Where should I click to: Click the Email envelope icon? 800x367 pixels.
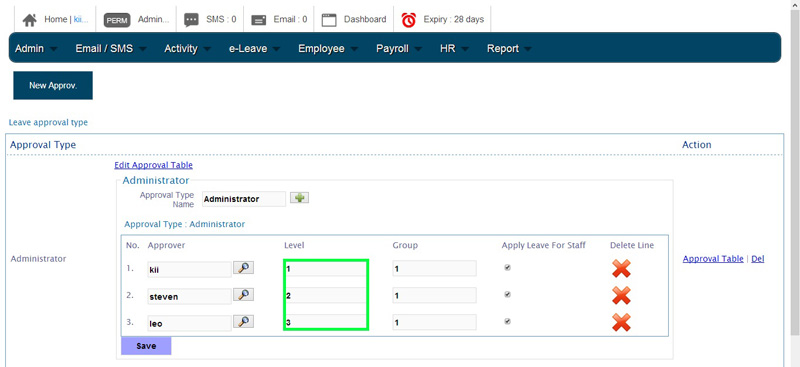[259, 20]
